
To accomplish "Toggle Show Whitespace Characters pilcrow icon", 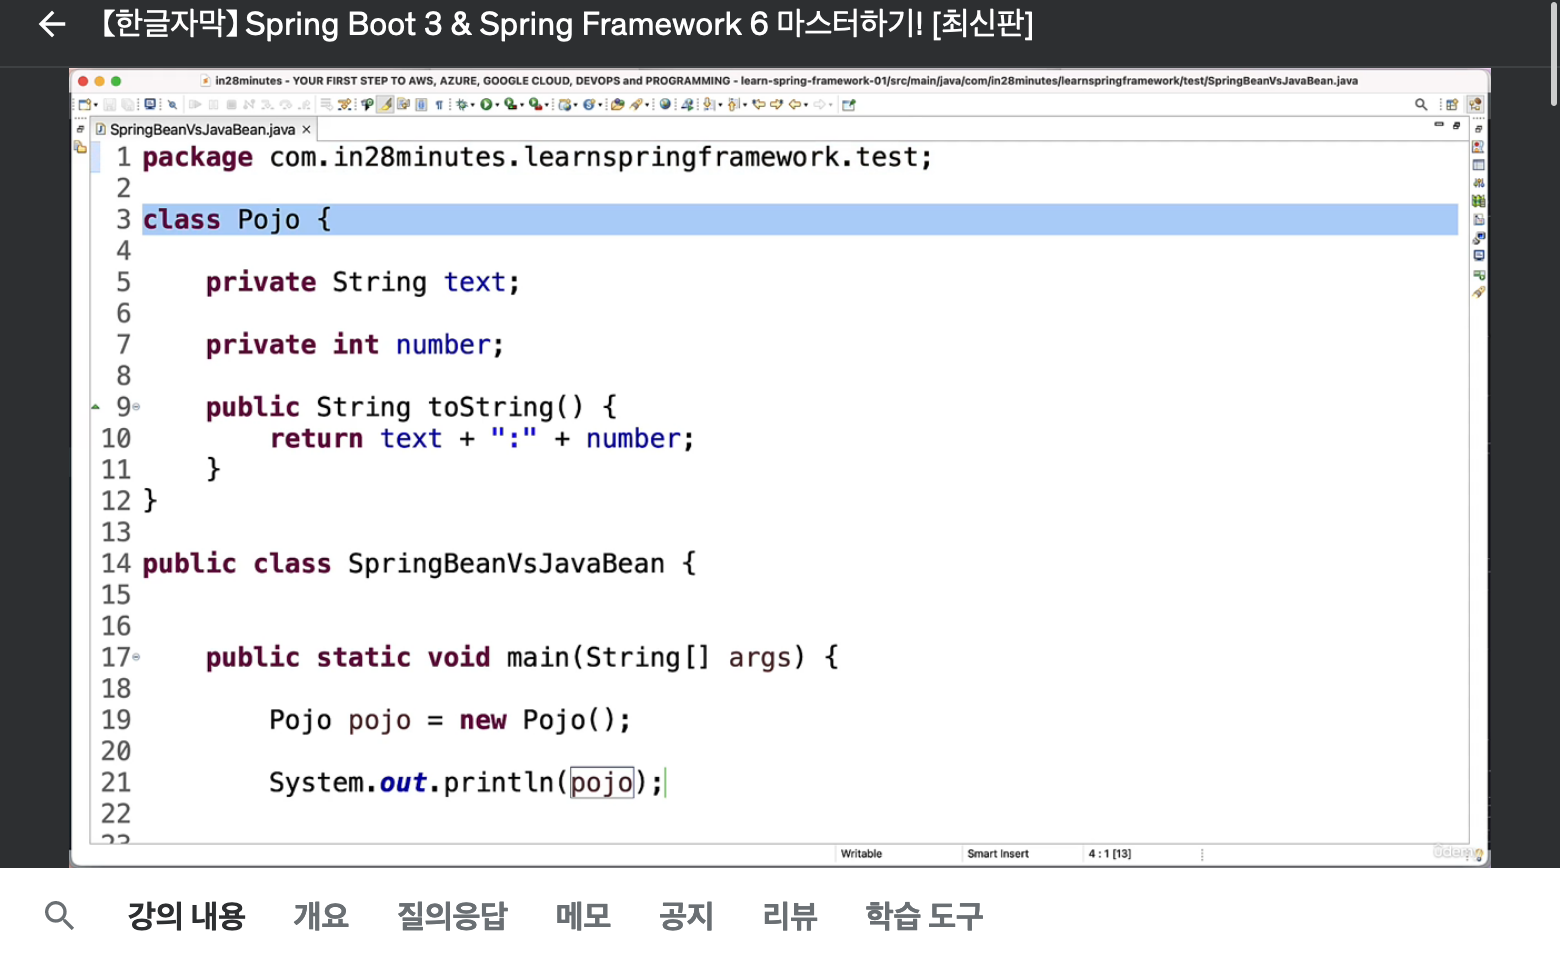I will pyautogui.click(x=439, y=104).
